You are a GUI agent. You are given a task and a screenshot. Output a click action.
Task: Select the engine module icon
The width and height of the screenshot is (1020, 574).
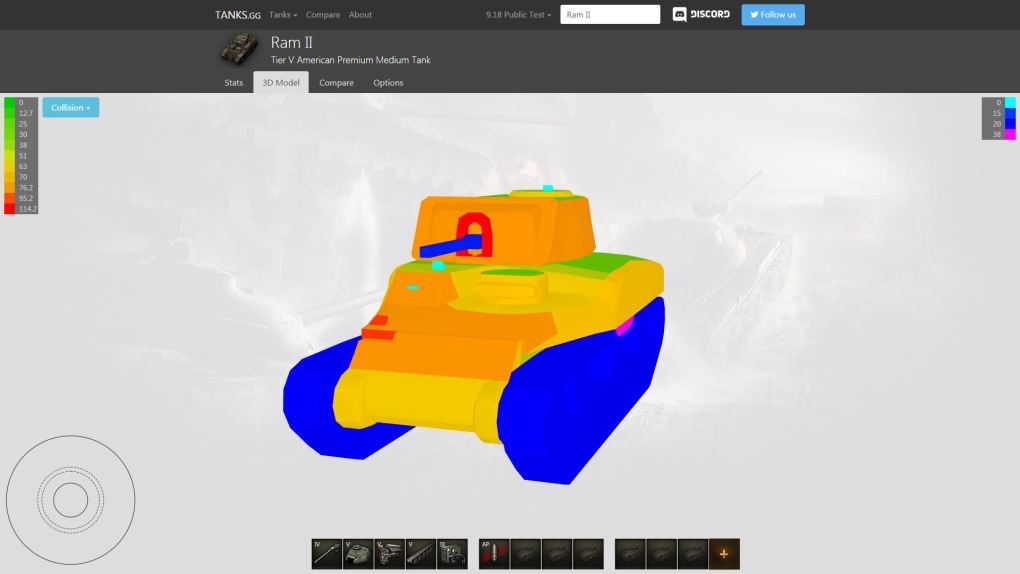(389, 554)
